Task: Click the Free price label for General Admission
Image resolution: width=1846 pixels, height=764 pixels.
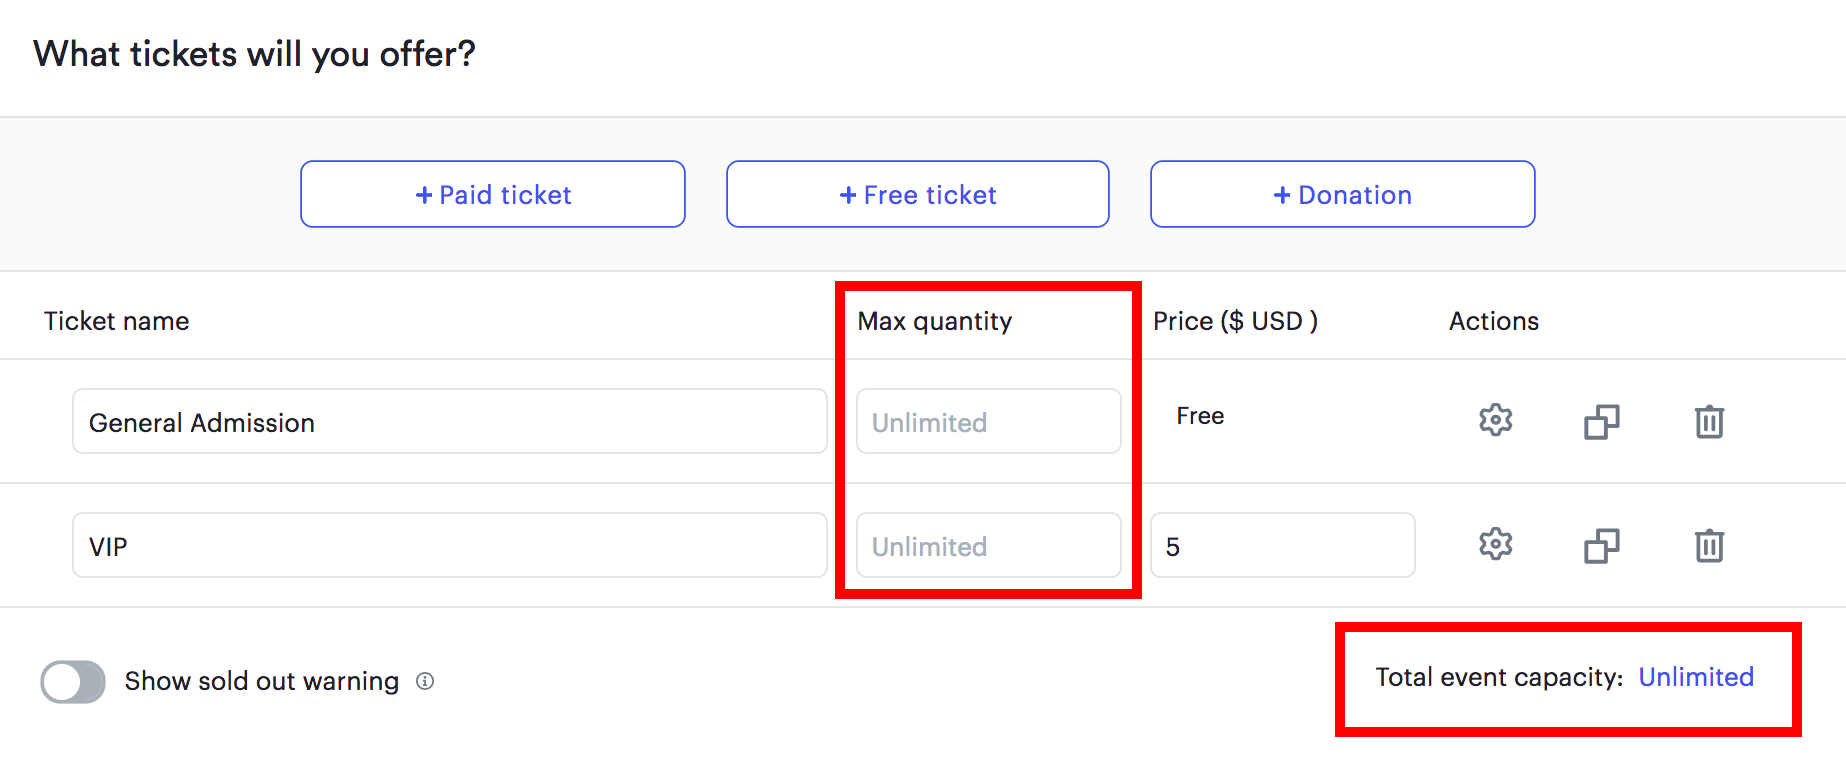Action: pos(1200,416)
